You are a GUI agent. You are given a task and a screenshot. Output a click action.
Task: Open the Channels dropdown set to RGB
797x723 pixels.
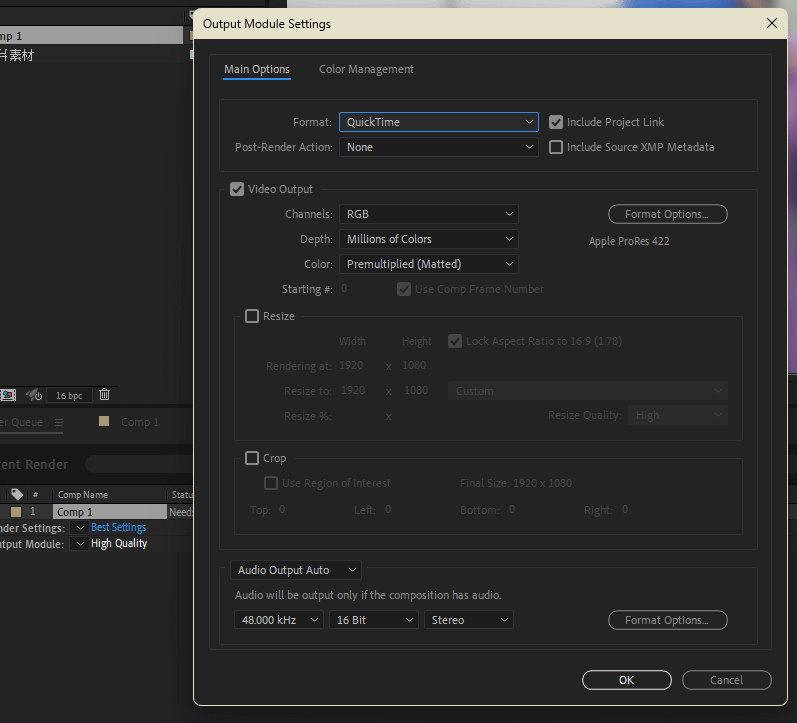tap(428, 214)
